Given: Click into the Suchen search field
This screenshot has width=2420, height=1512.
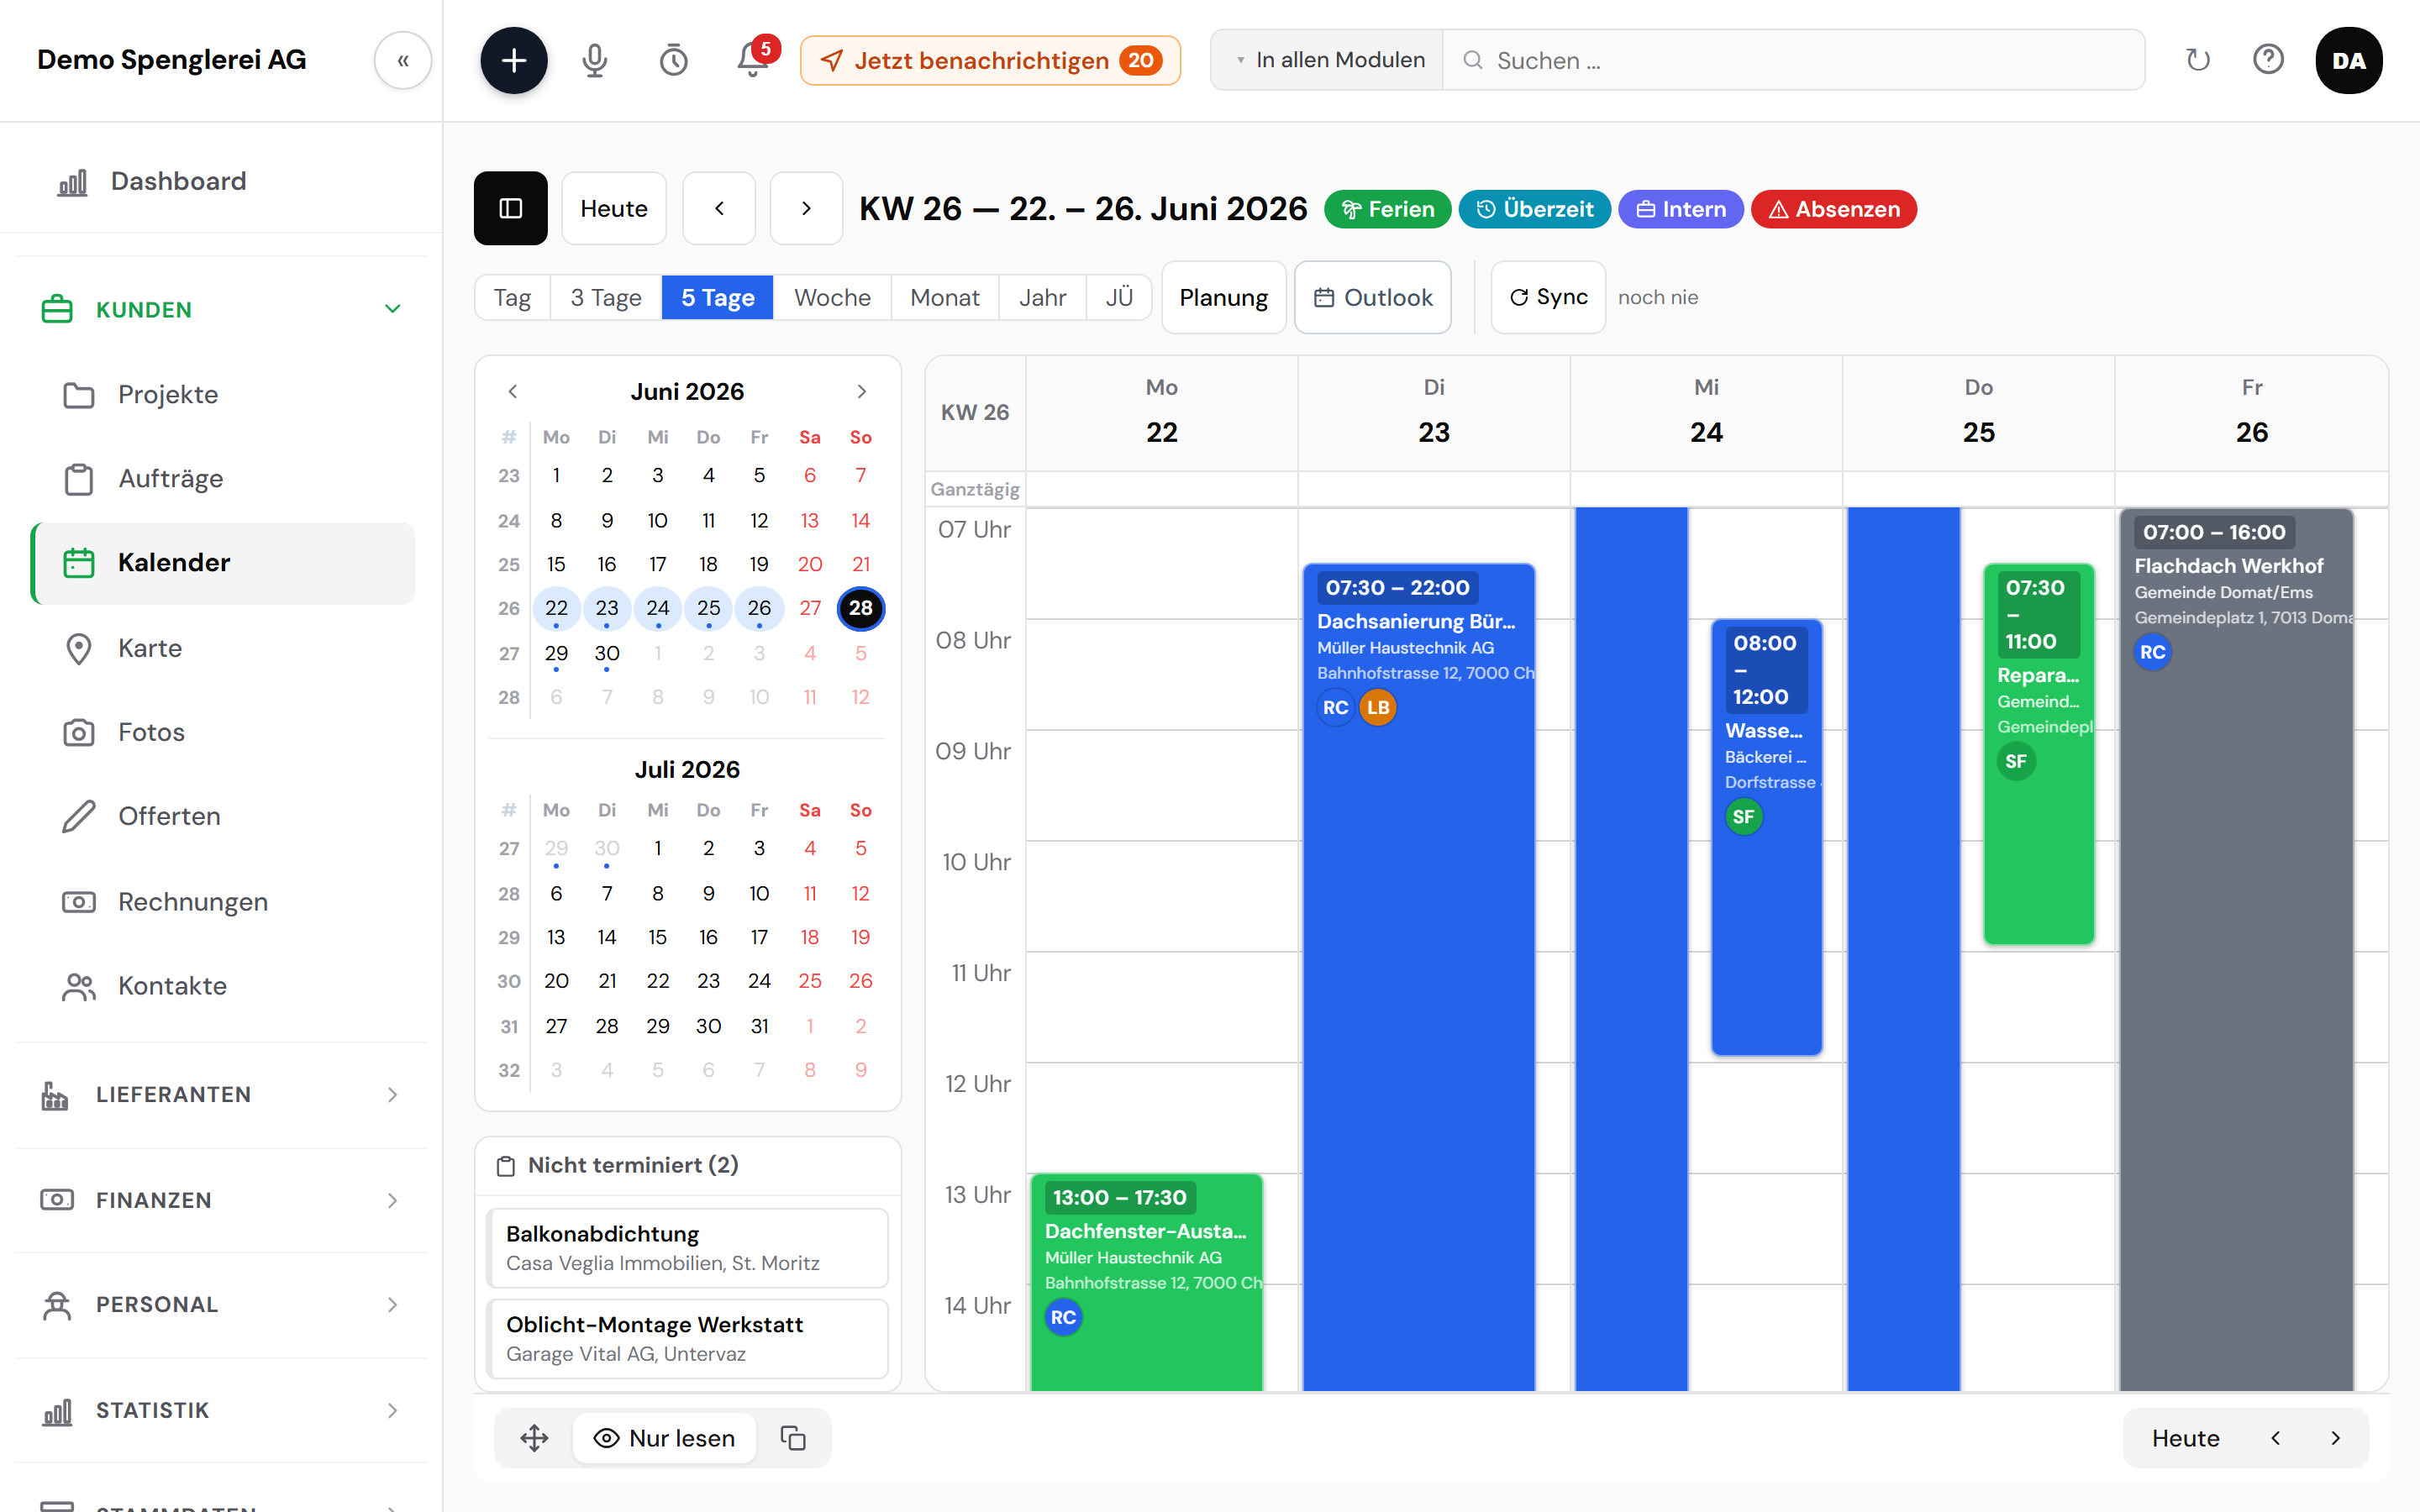Looking at the screenshot, I should 1793,60.
